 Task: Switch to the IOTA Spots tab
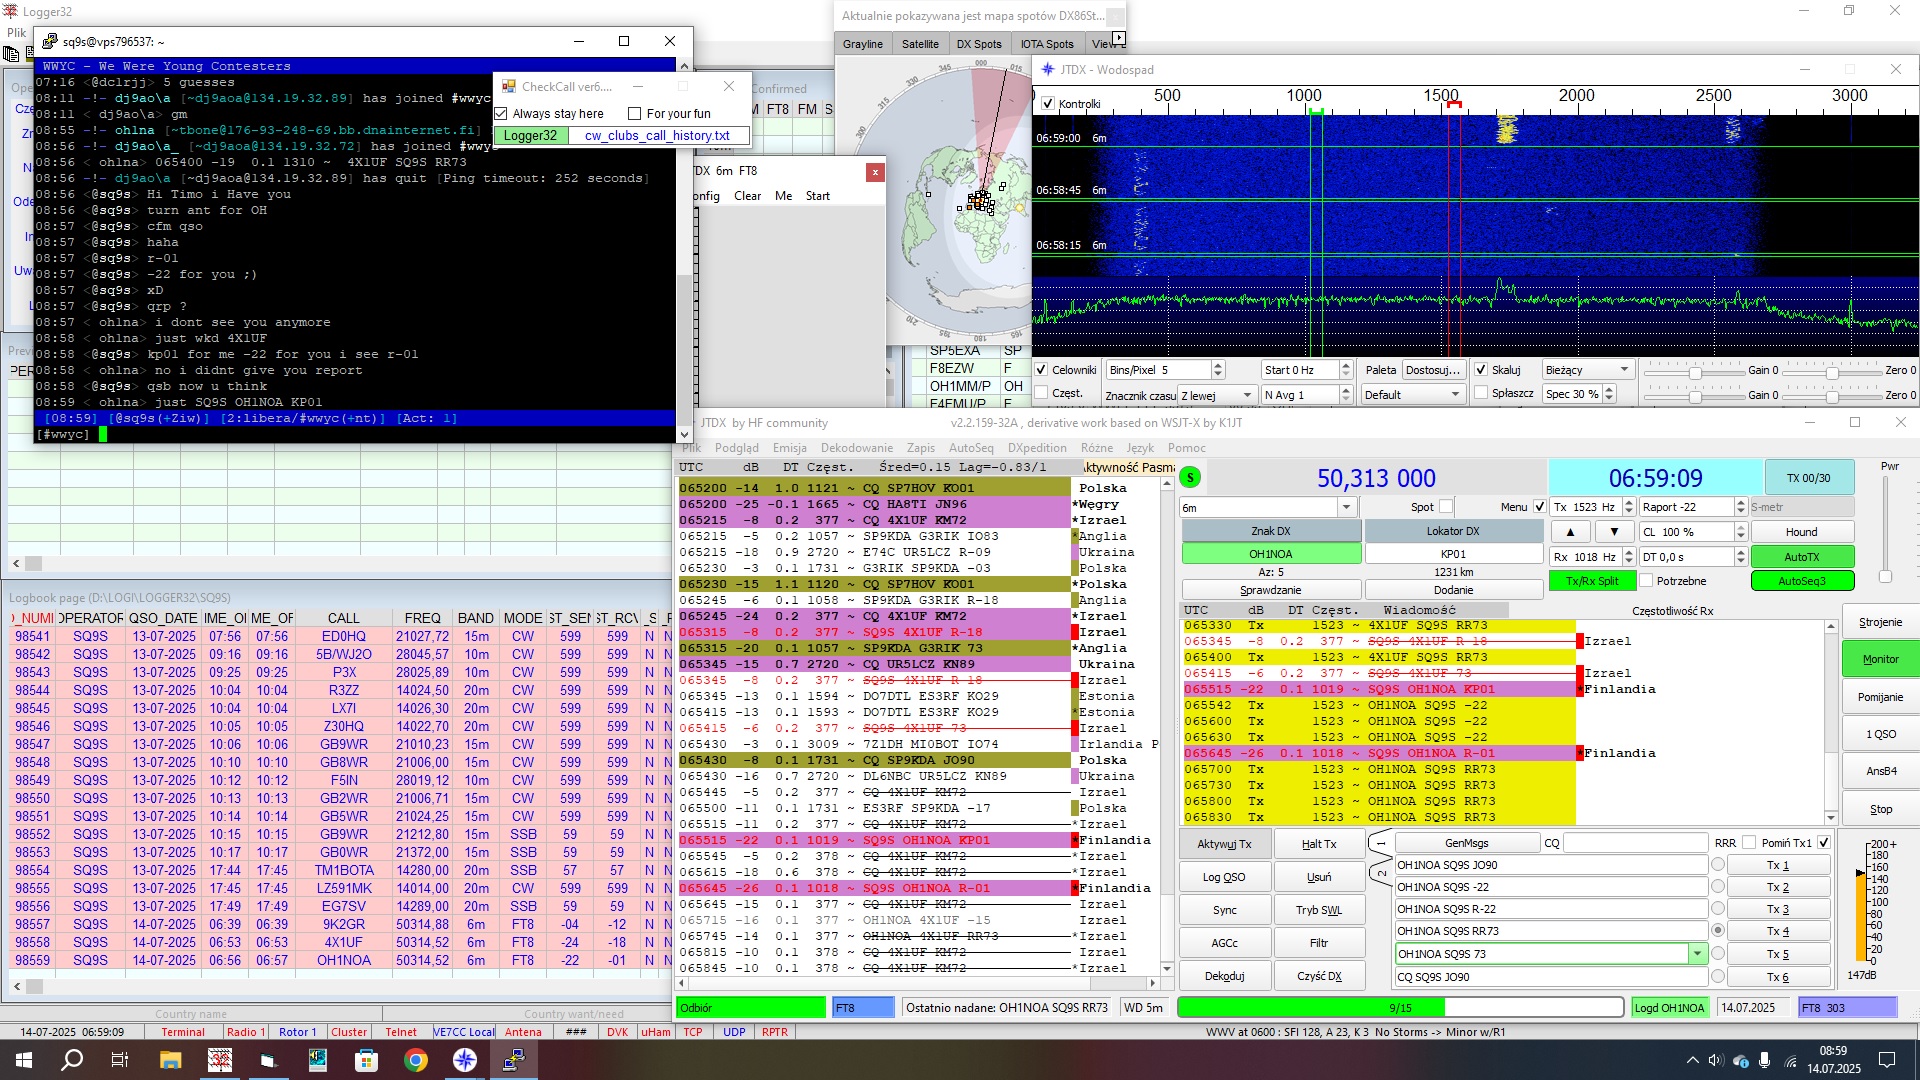(x=1046, y=44)
